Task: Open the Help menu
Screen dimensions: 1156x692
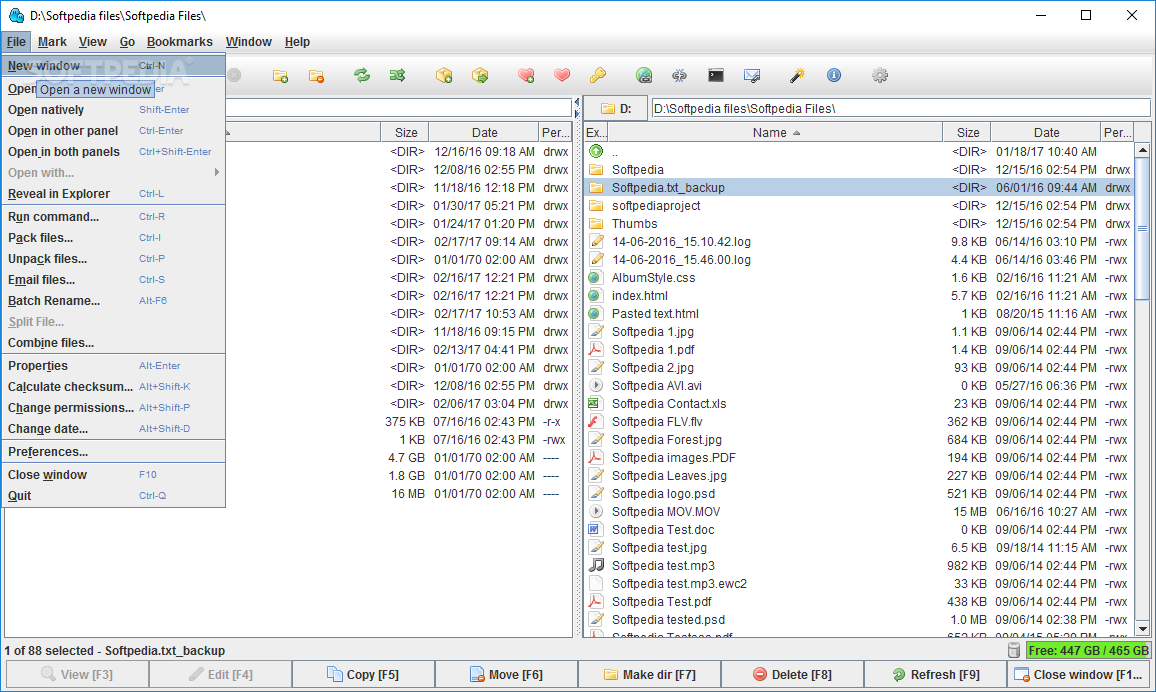Action: coord(297,42)
